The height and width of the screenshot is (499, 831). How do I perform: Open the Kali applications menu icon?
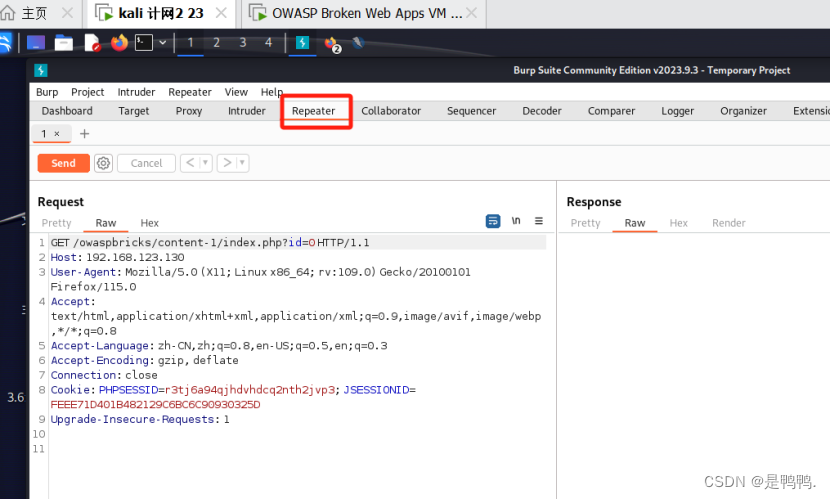pos(5,42)
